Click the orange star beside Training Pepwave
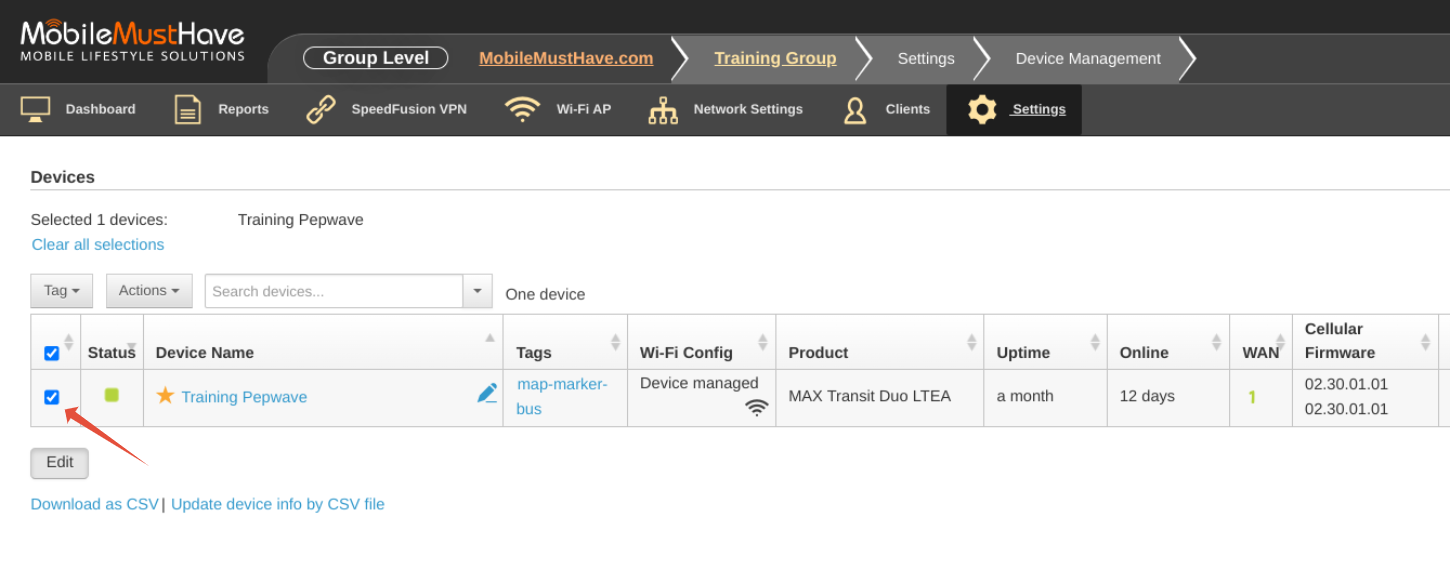 pos(165,395)
